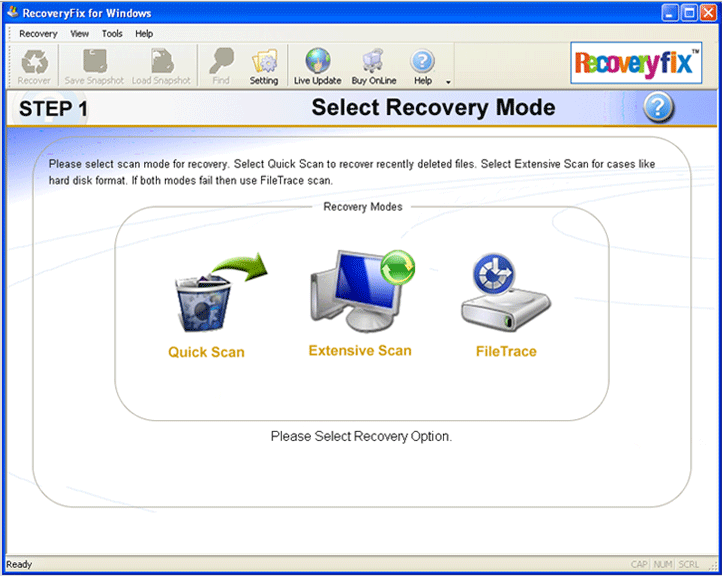Choose the Extensive Scan monitor icon
The image size is (722, 576).
tap(363, 290)
